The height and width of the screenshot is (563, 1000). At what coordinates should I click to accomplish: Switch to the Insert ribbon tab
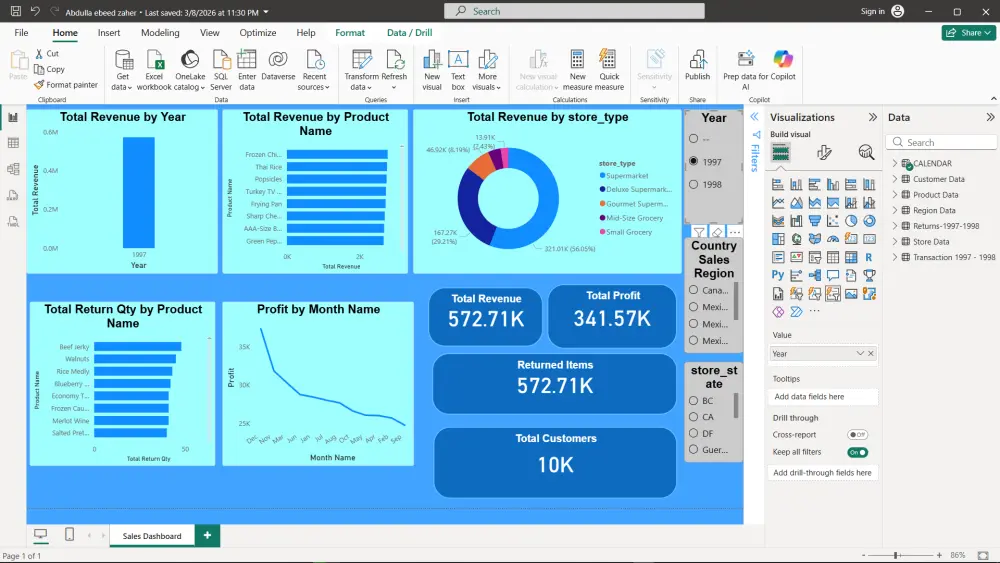pos(109,33)
